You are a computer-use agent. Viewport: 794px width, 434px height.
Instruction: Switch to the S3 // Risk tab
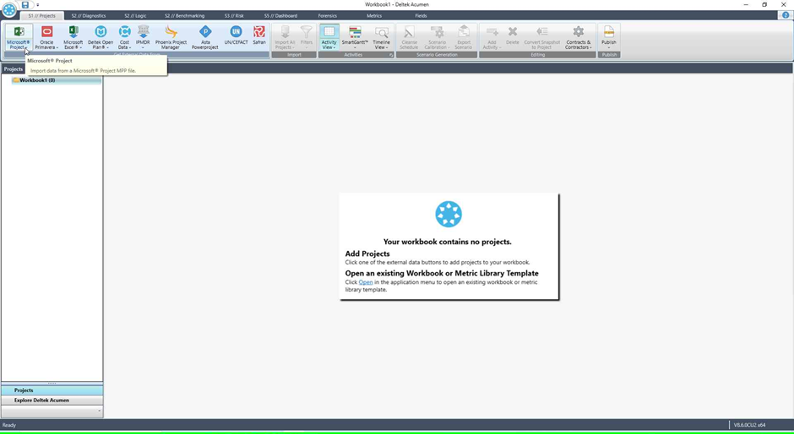click(234, 16)
